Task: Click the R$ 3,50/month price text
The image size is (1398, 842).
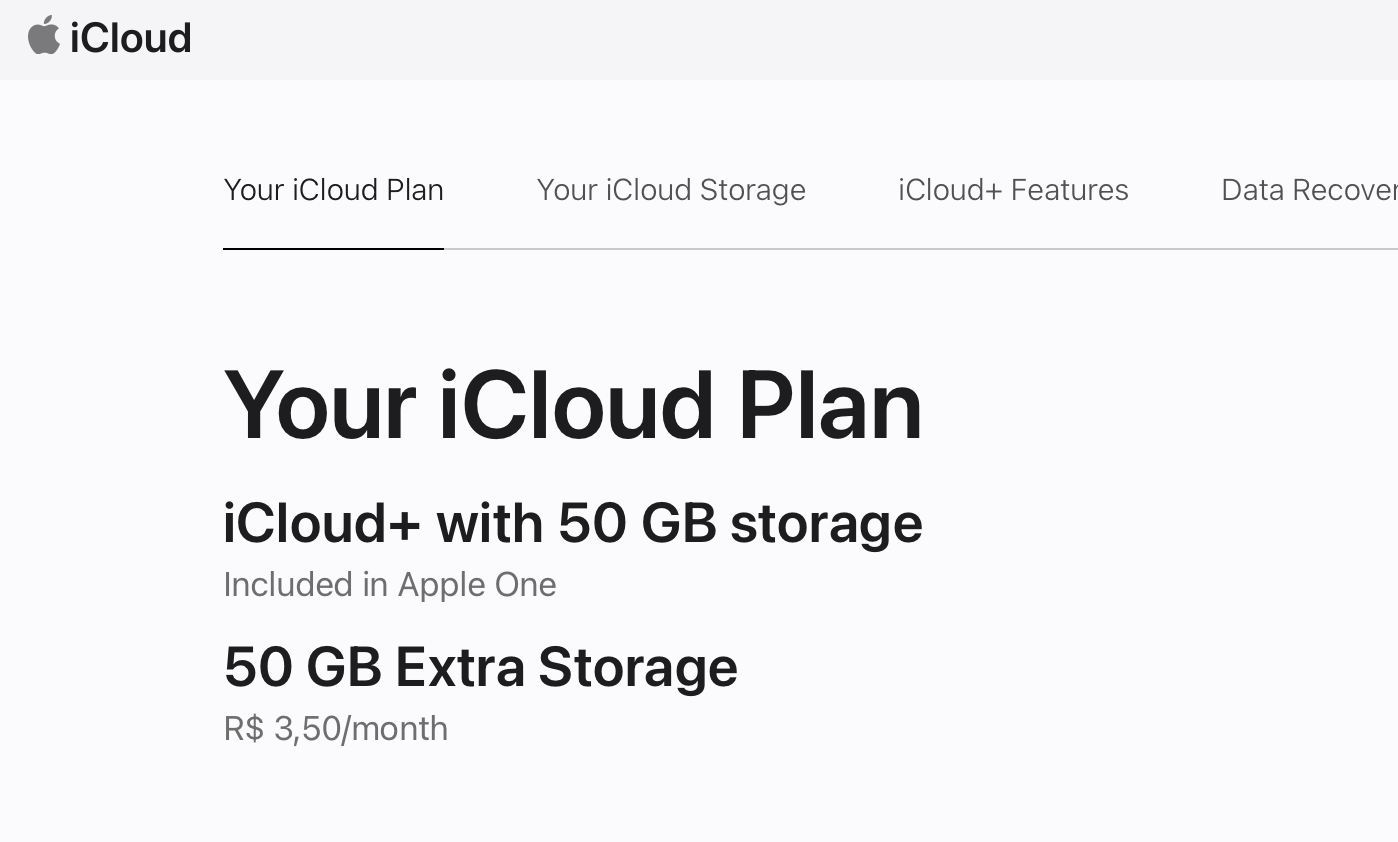Action: (x=335, y=728)
